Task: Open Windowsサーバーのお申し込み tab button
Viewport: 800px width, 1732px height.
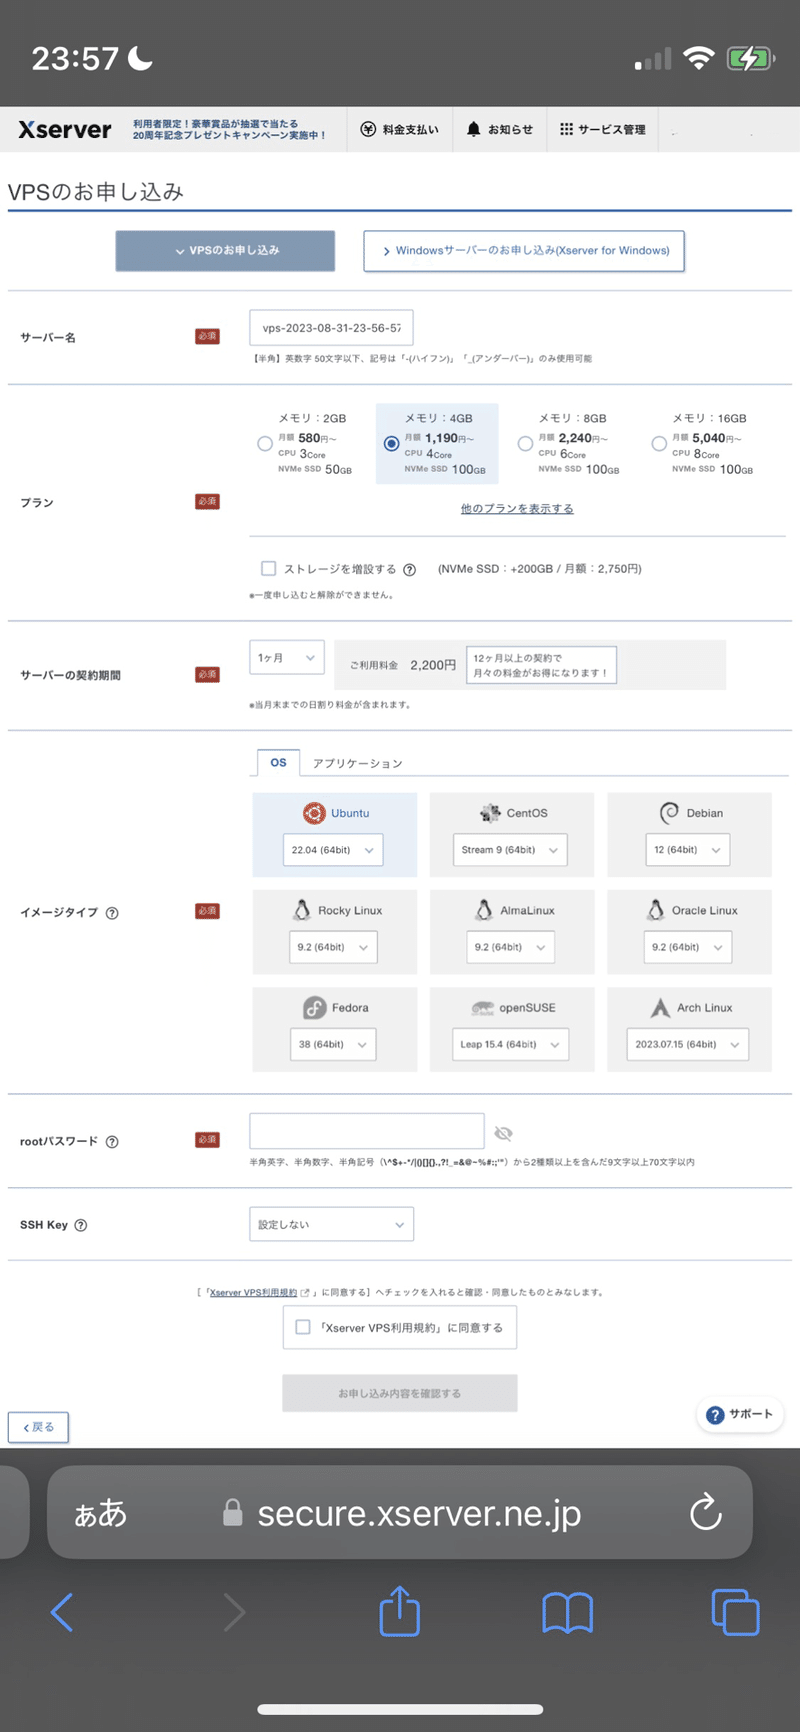Action: pos(524,250)
